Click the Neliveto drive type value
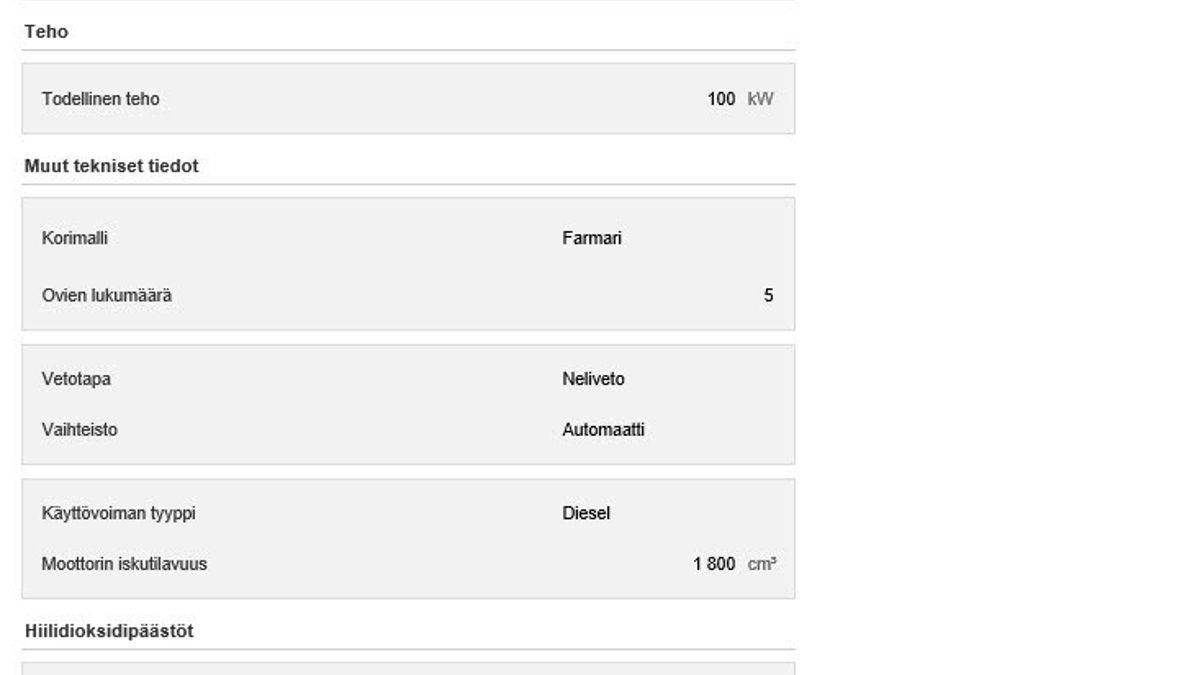 tap(593, 379)
